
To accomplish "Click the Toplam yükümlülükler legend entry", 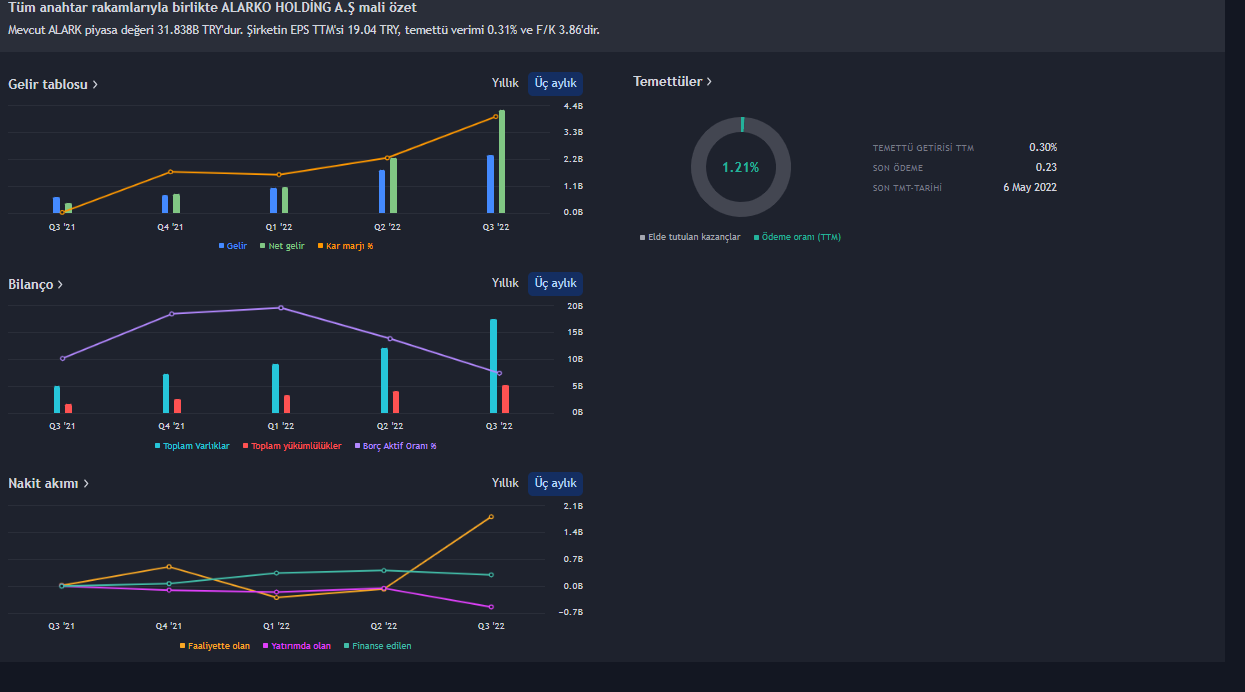I will (292, 446).
